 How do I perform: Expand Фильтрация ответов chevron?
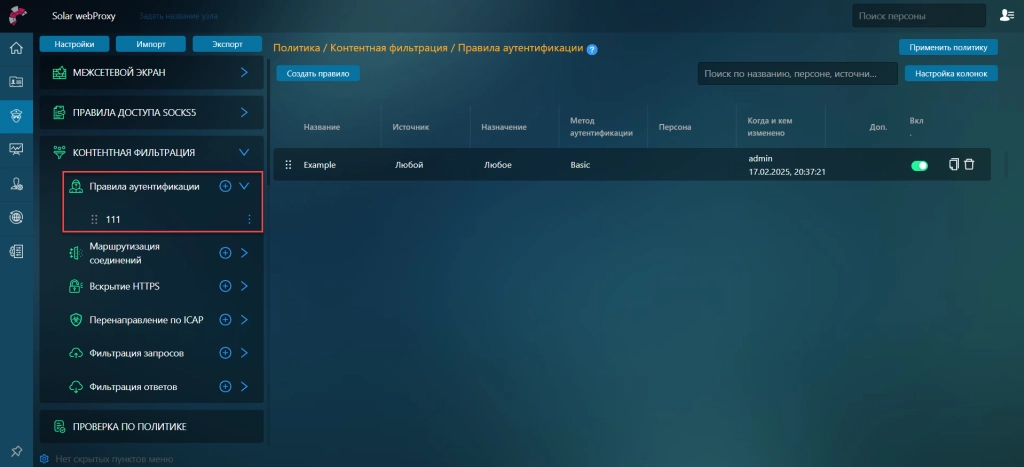point(244,387)
